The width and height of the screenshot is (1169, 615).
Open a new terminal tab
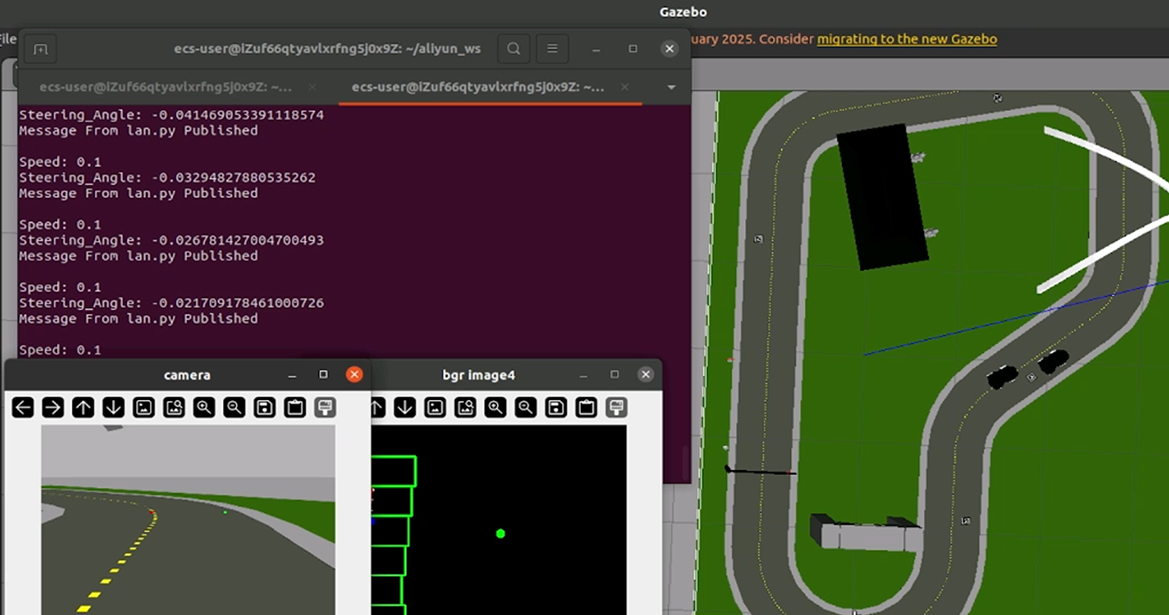40,48
